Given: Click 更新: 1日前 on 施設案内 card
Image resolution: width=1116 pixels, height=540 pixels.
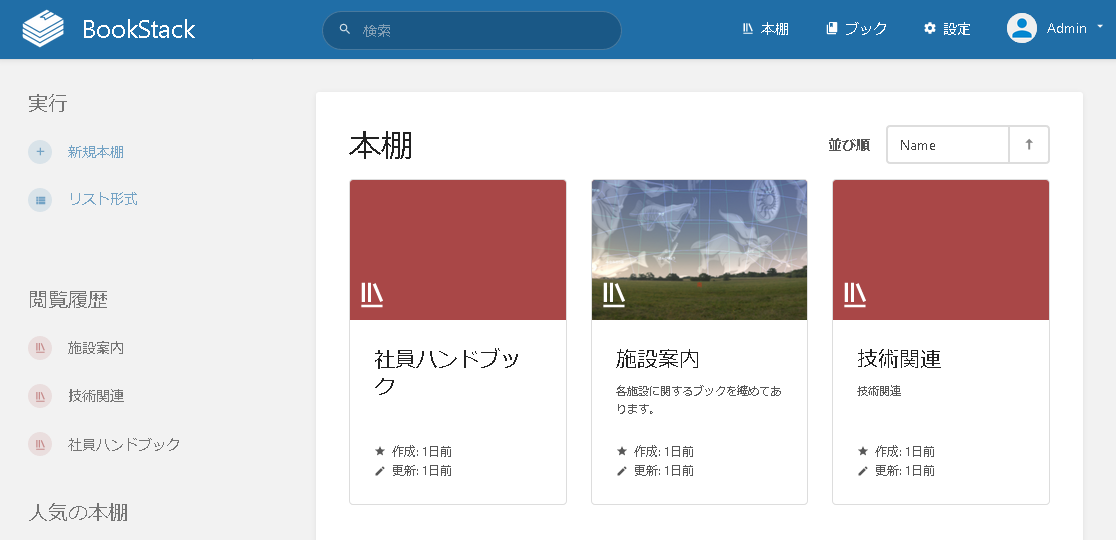Looking at the screenshot, I should pos(663,471).
